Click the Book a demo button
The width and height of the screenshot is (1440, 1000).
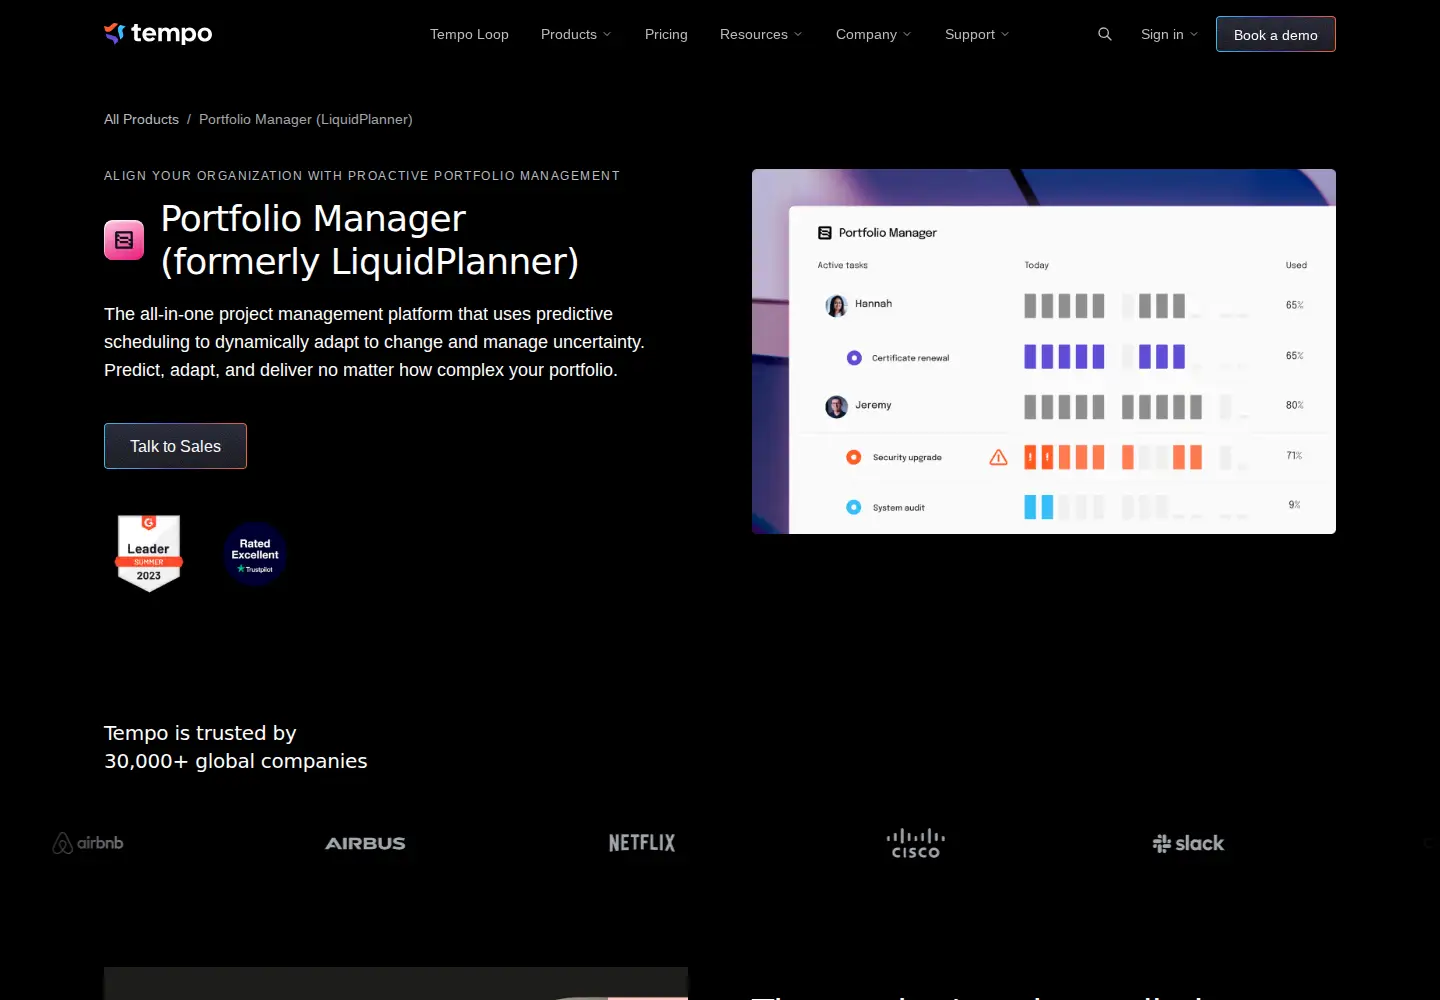(1276, 34)
